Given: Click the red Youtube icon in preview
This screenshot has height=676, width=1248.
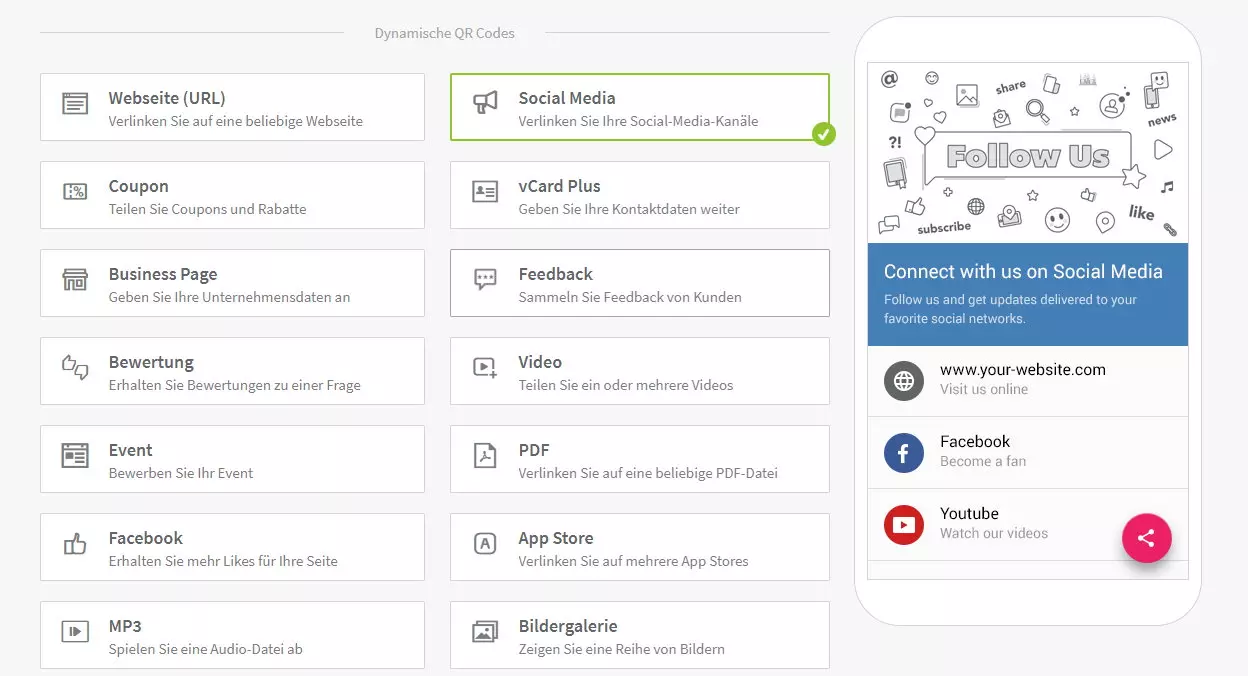Looking at the screenshot, I should pos(904,525).
